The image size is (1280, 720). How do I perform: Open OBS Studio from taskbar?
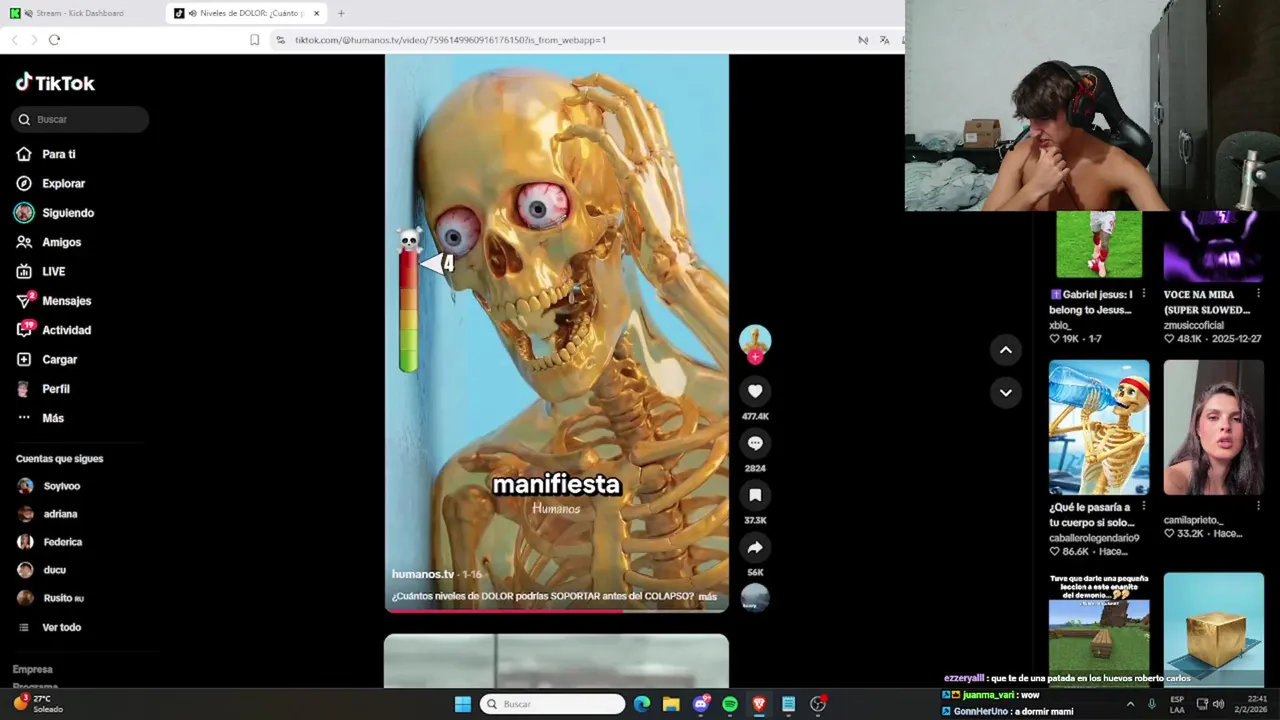click(818, 704)
